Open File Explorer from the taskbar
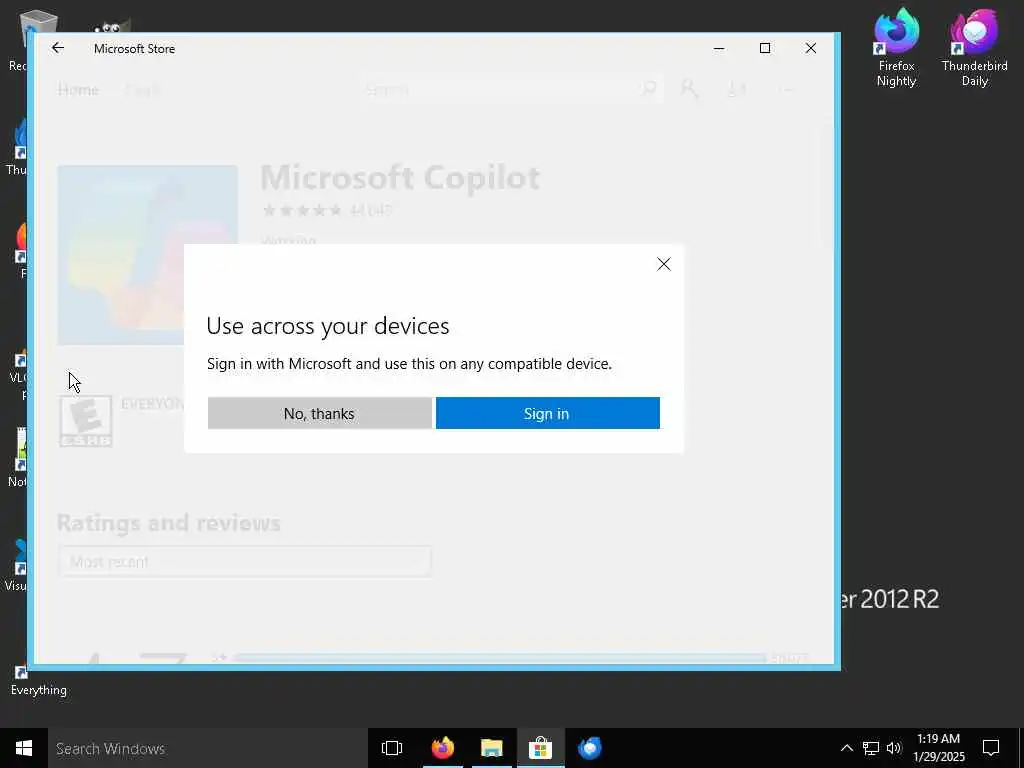Screen dimensions: 1024x768 tap(492, 748)
